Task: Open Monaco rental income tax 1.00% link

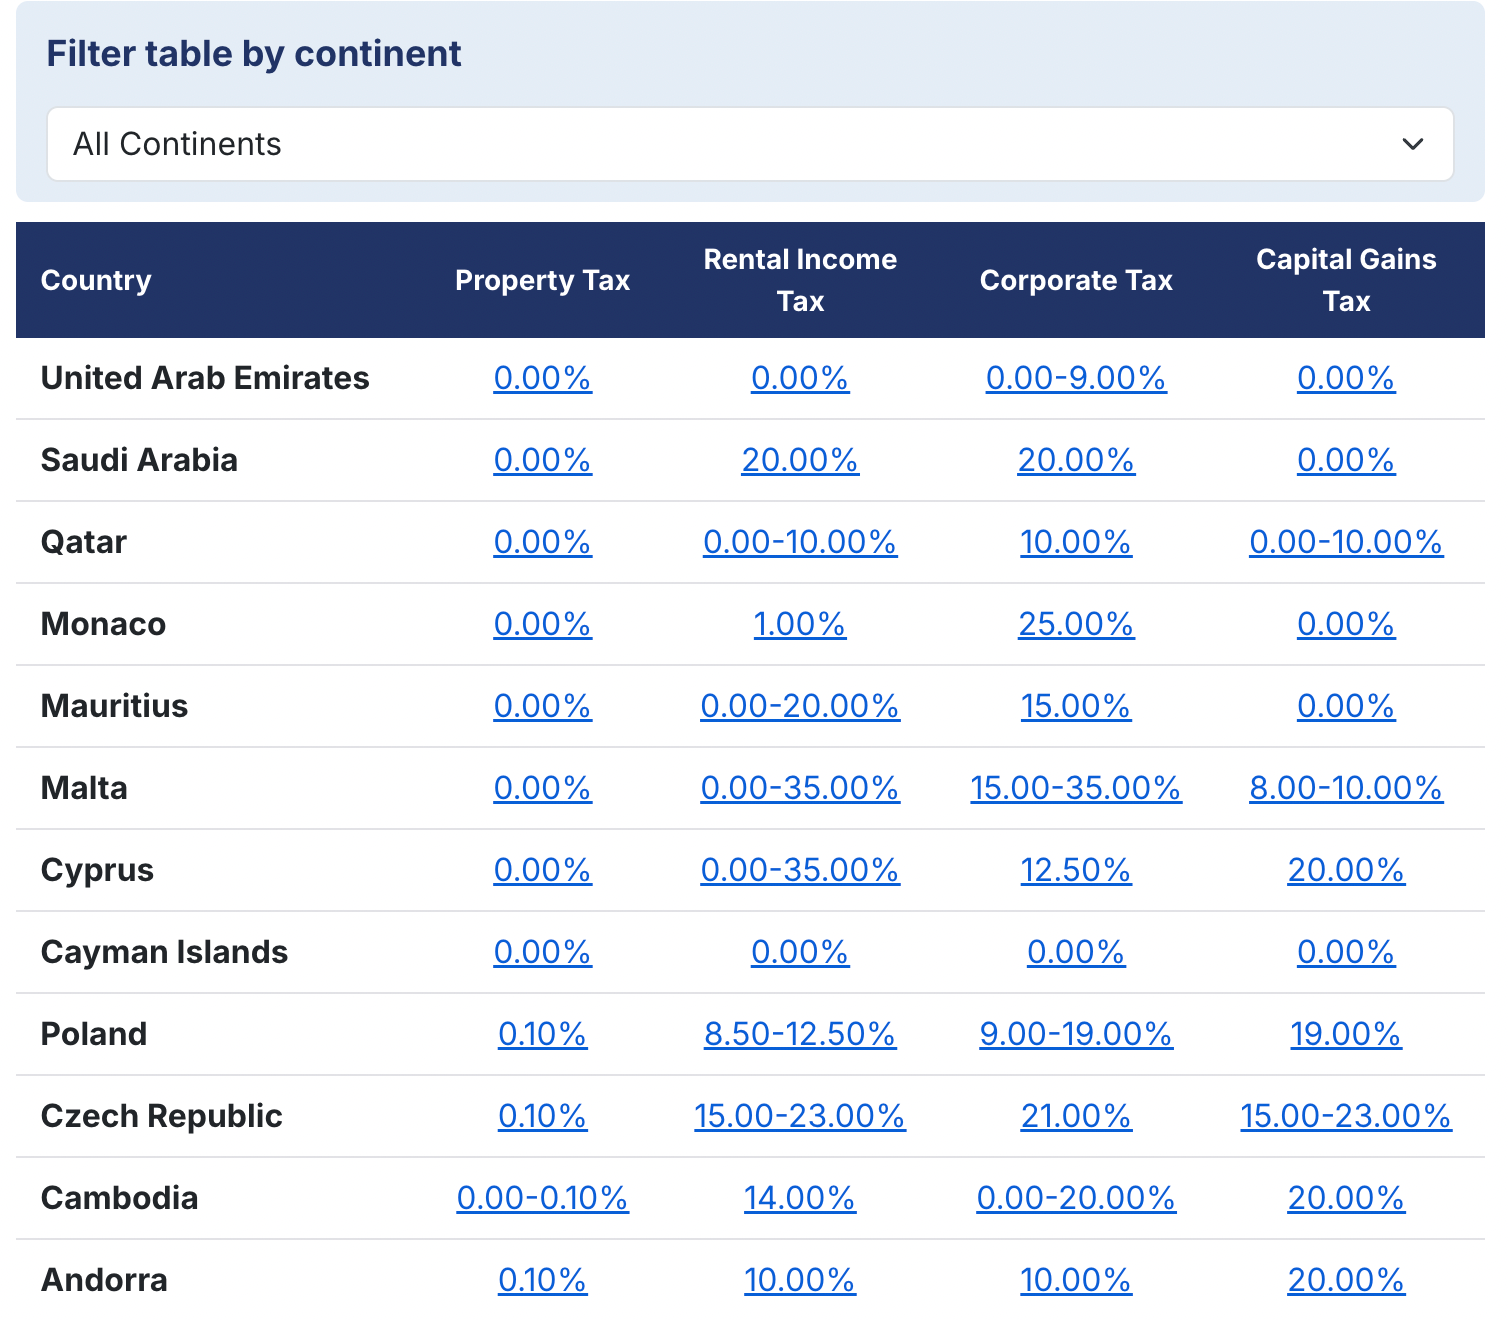Action: [799, 624]
